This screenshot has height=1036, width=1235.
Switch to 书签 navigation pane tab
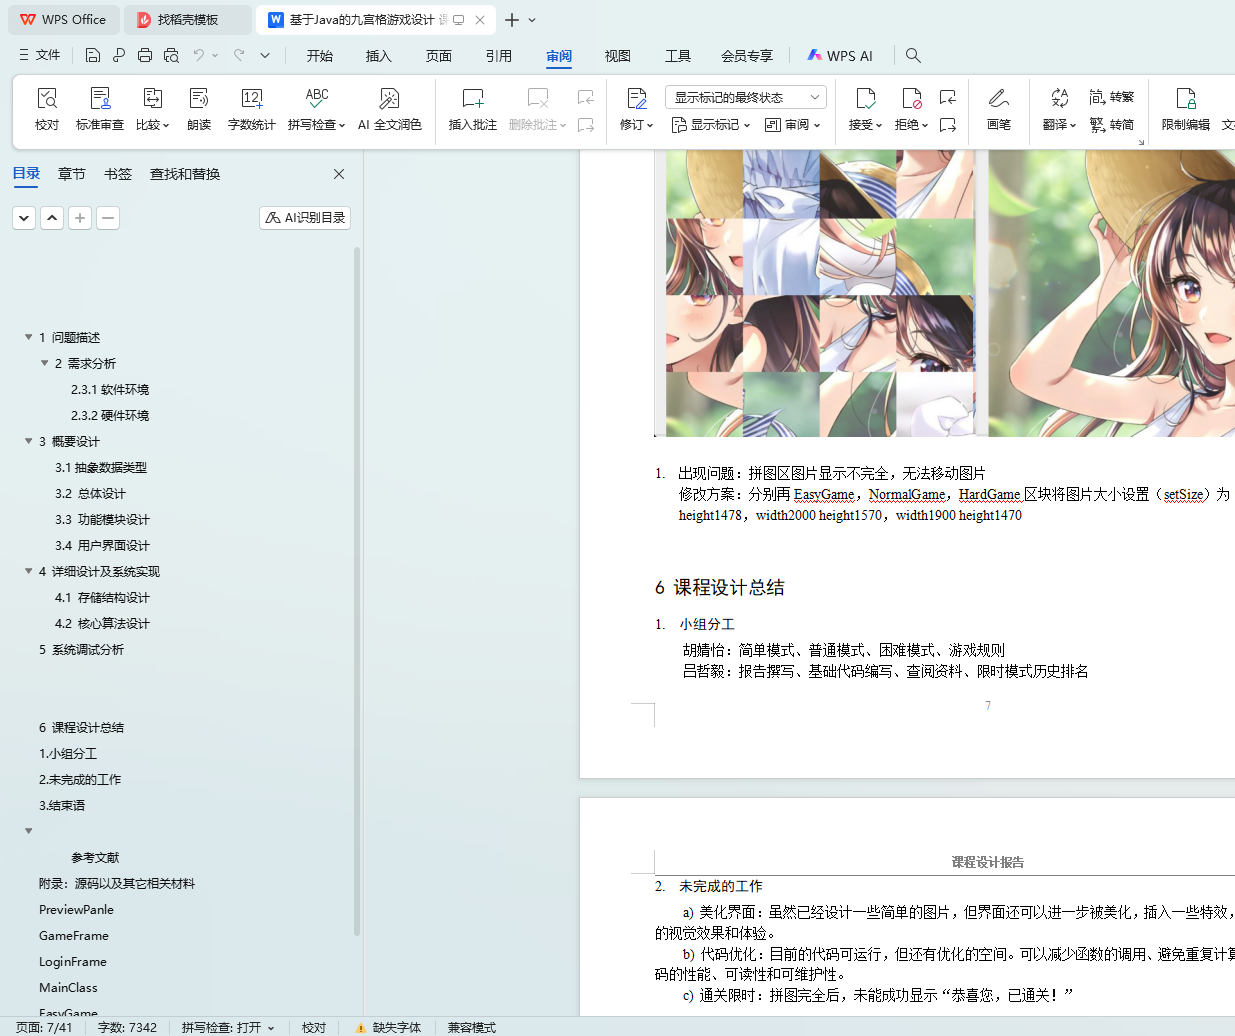point(118,174)
